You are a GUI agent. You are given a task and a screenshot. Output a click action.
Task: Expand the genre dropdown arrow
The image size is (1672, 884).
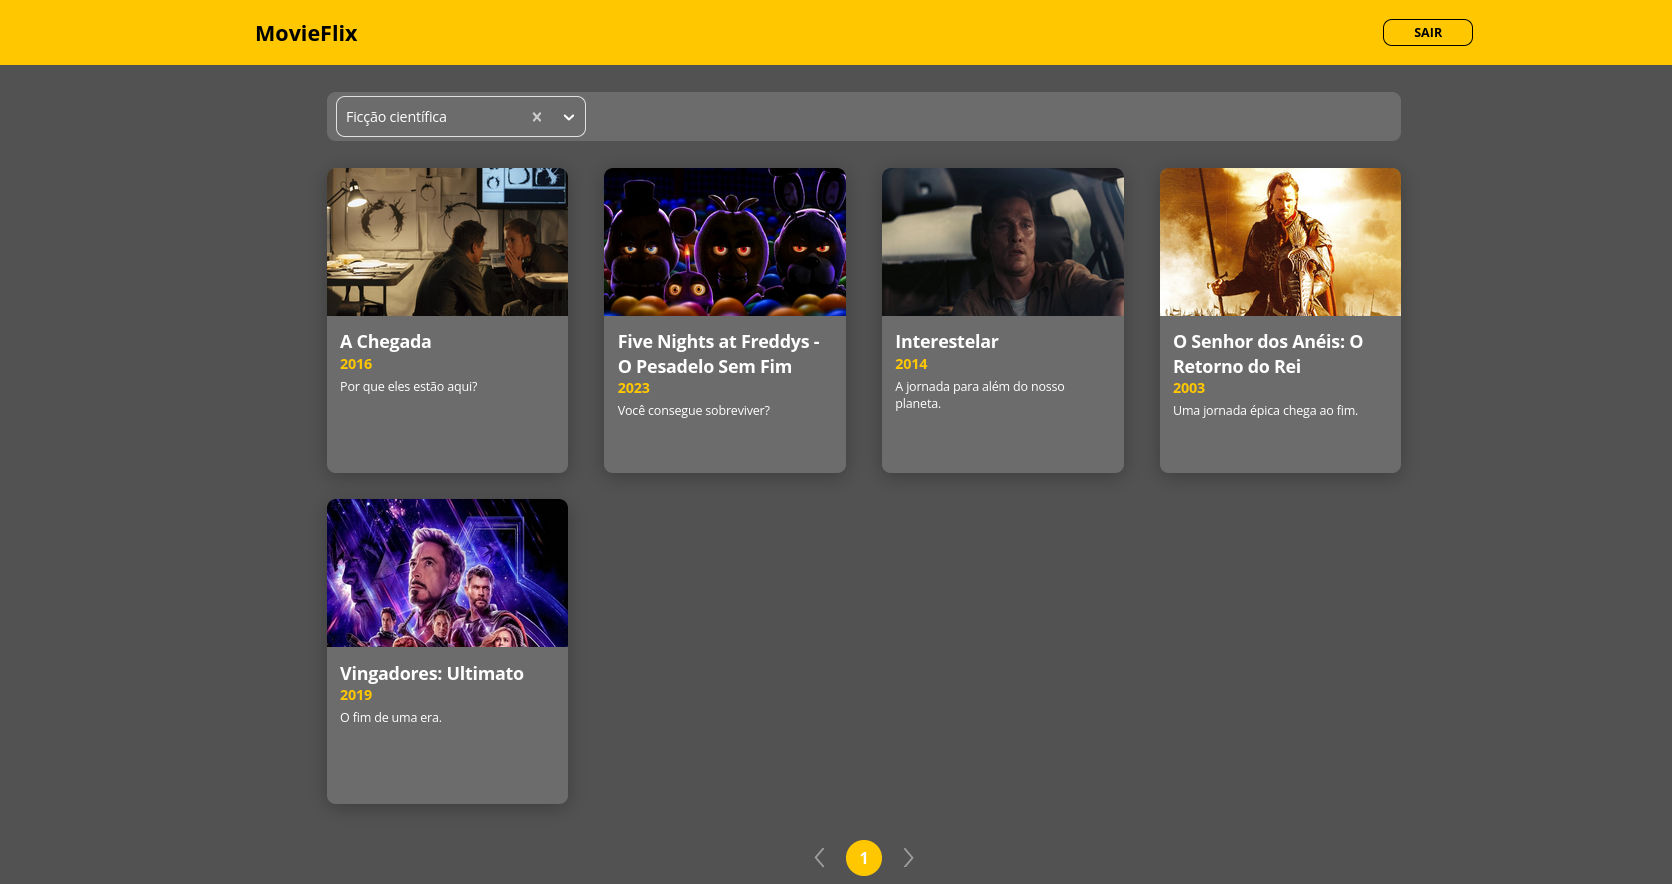(x=569, y=117)
